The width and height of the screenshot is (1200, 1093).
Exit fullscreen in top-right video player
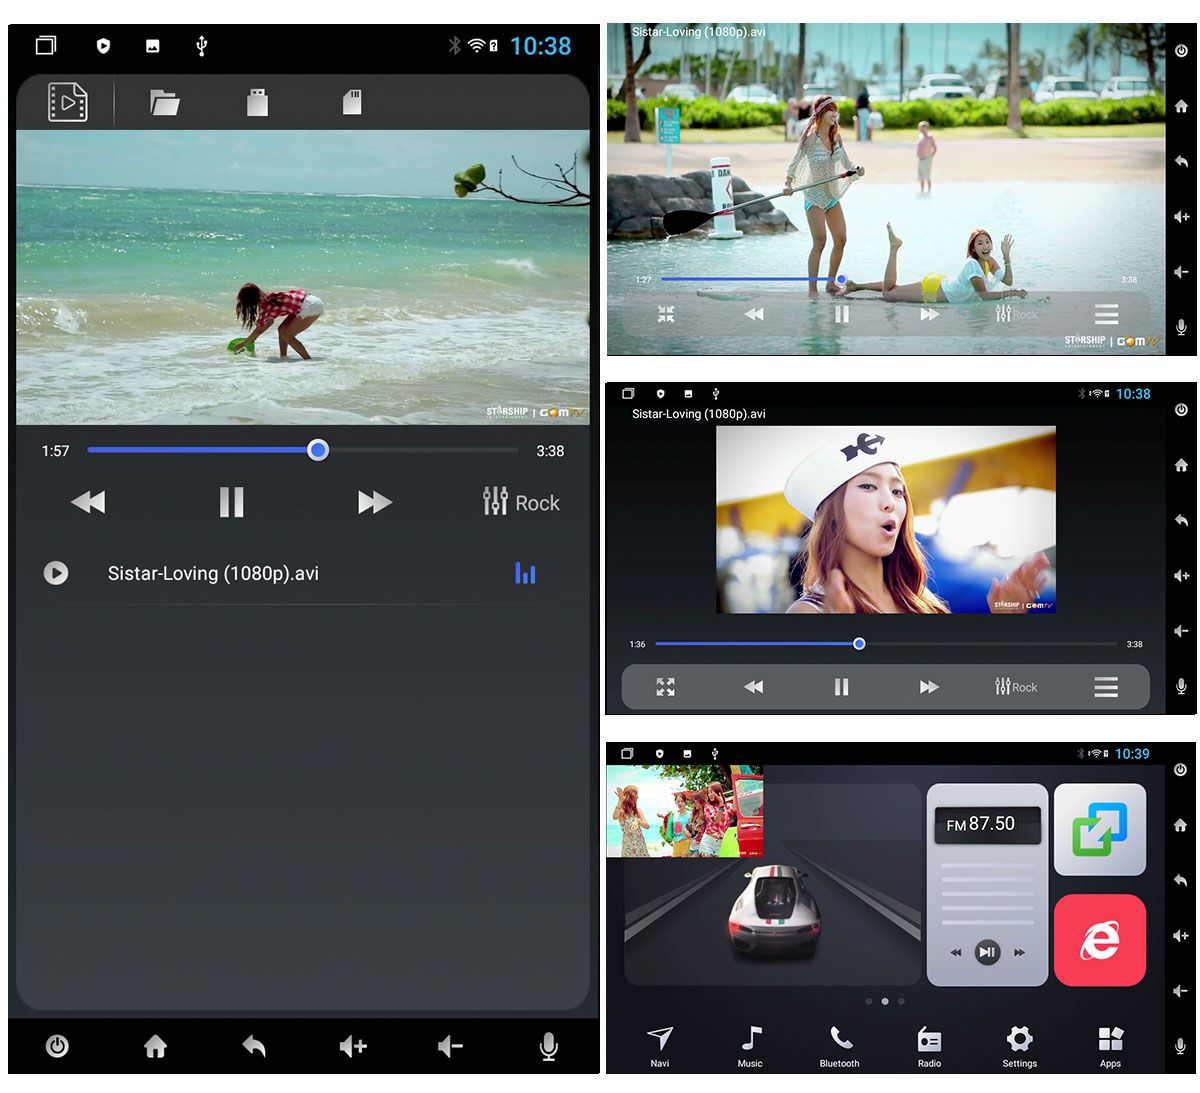click(666, 314)
